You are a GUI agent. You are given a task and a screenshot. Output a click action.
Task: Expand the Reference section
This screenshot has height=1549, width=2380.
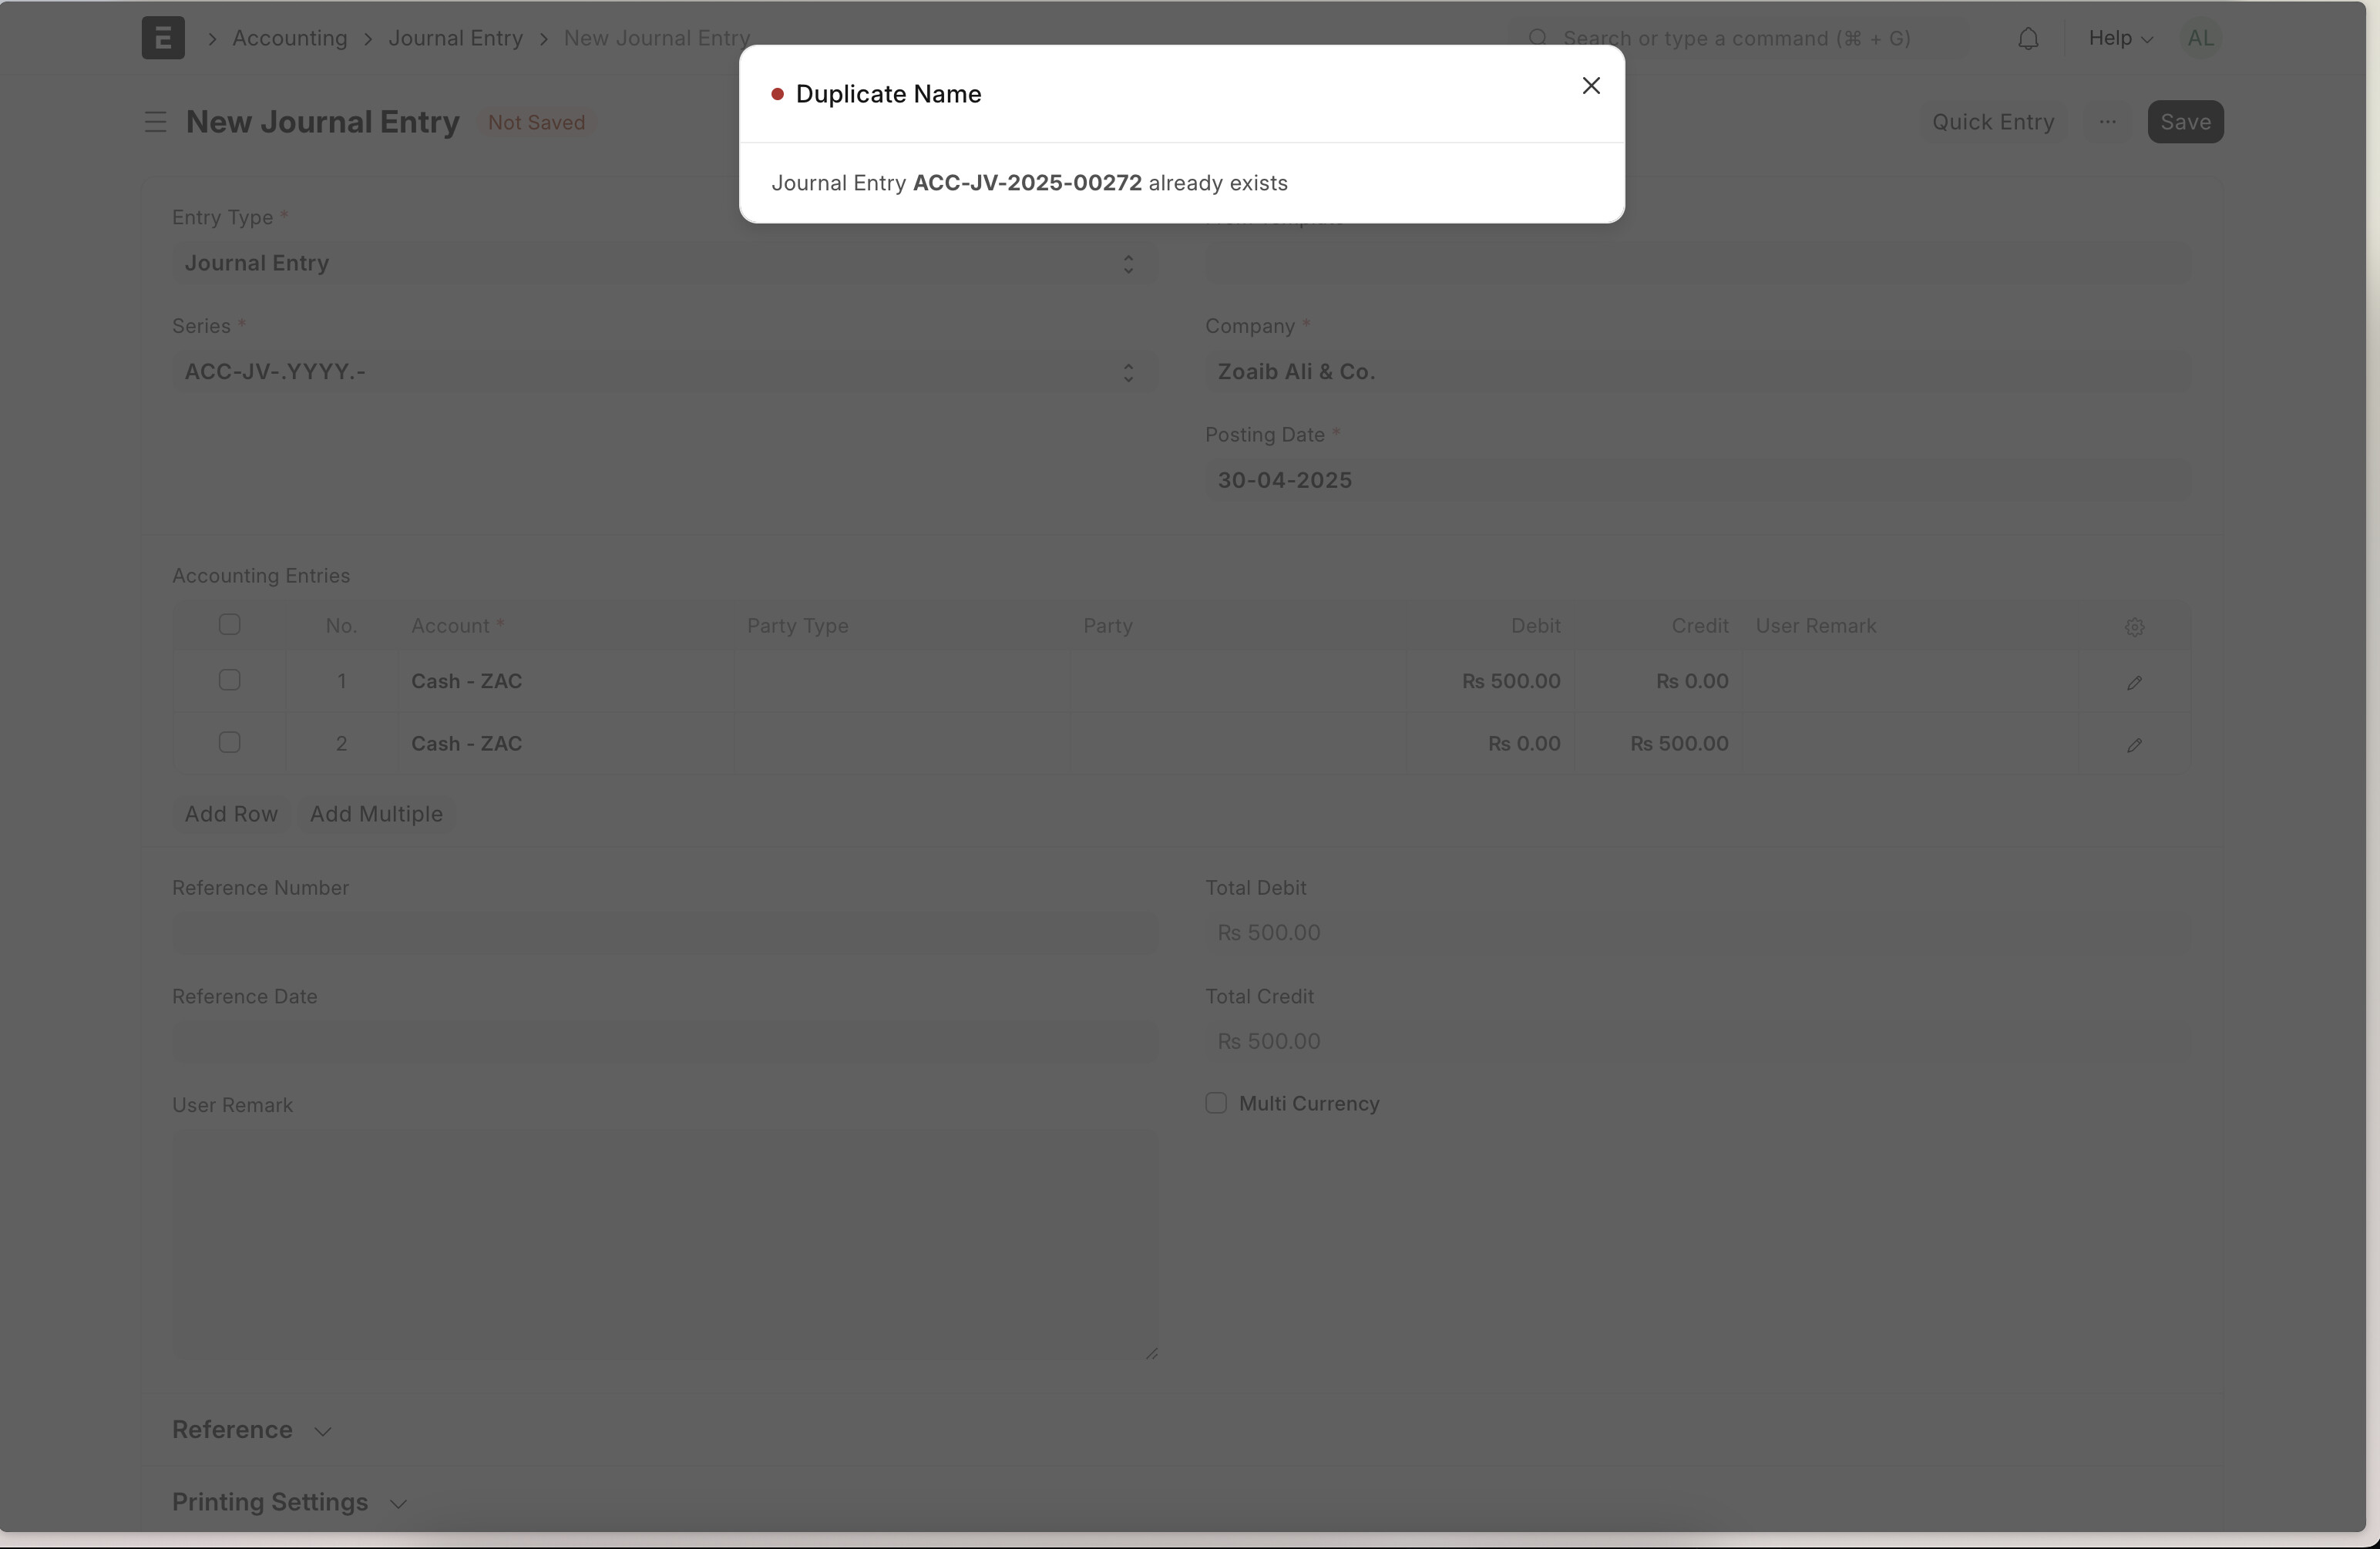[x=251, y=1430]
